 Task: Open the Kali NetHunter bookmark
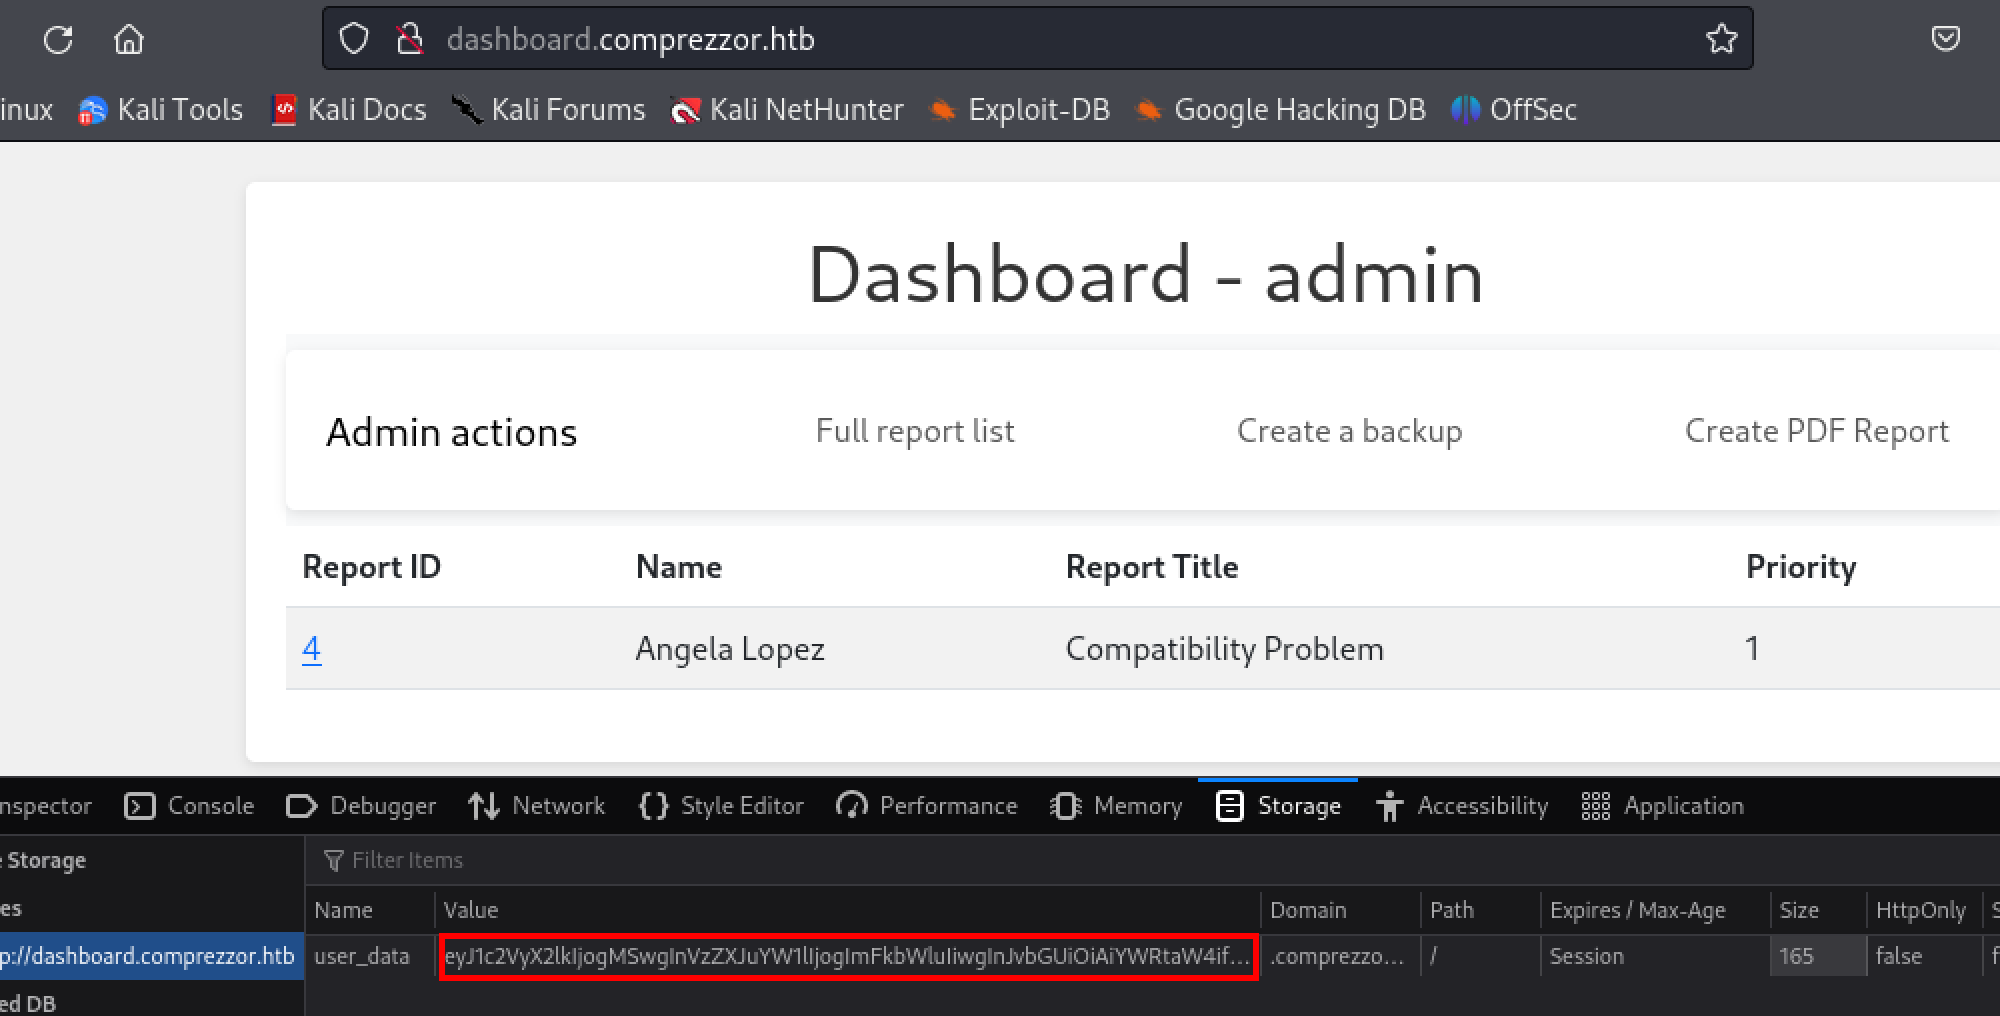[788, 110]
